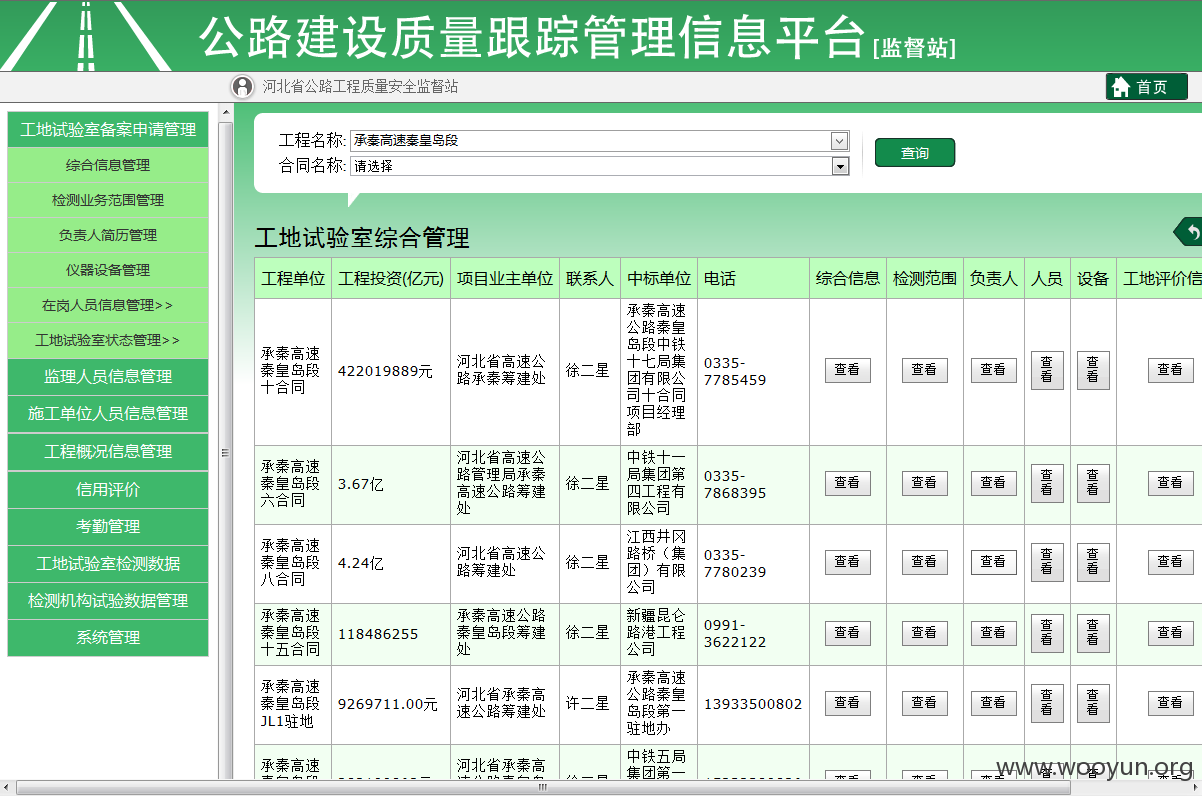Expand 工地试验室状态管理>> item
Screen dimensions: 1202x796
click(108, 340)
